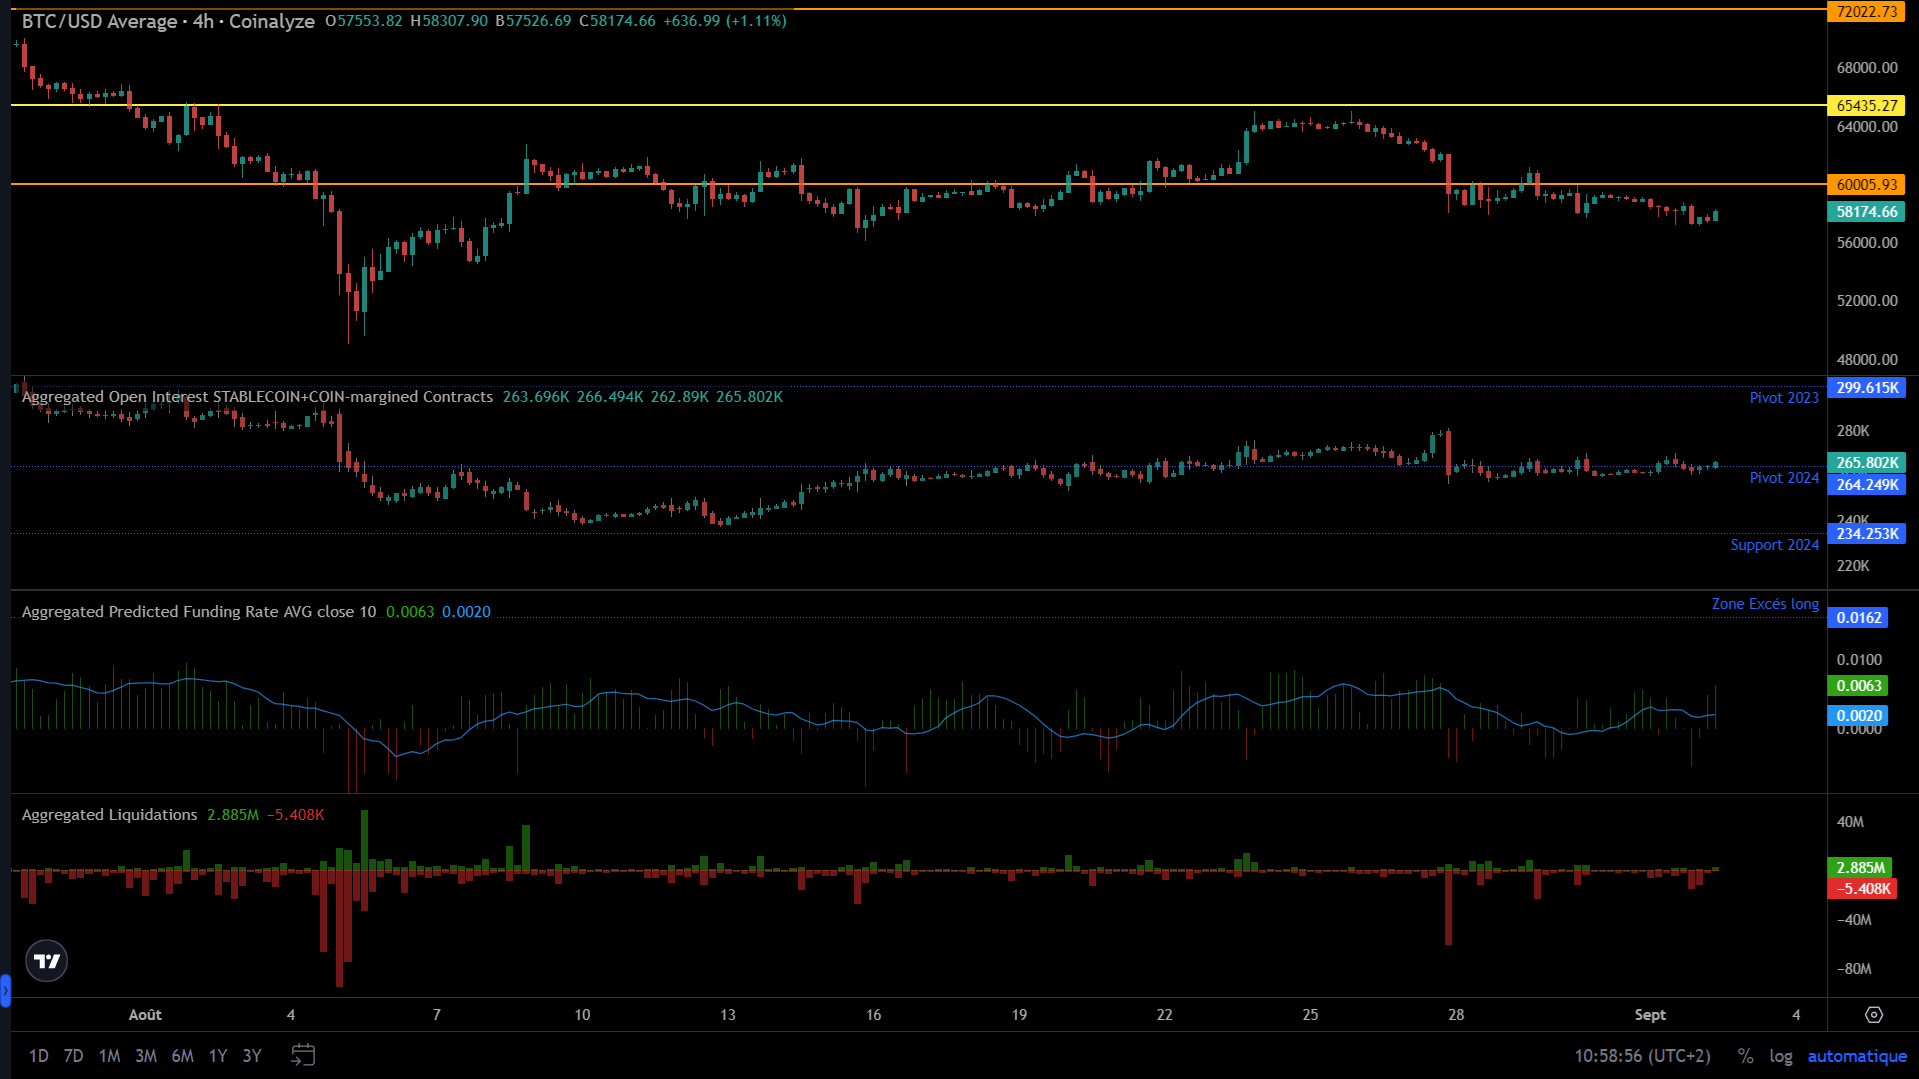Open the go-to-date calendar icon

coord(303,1055)
